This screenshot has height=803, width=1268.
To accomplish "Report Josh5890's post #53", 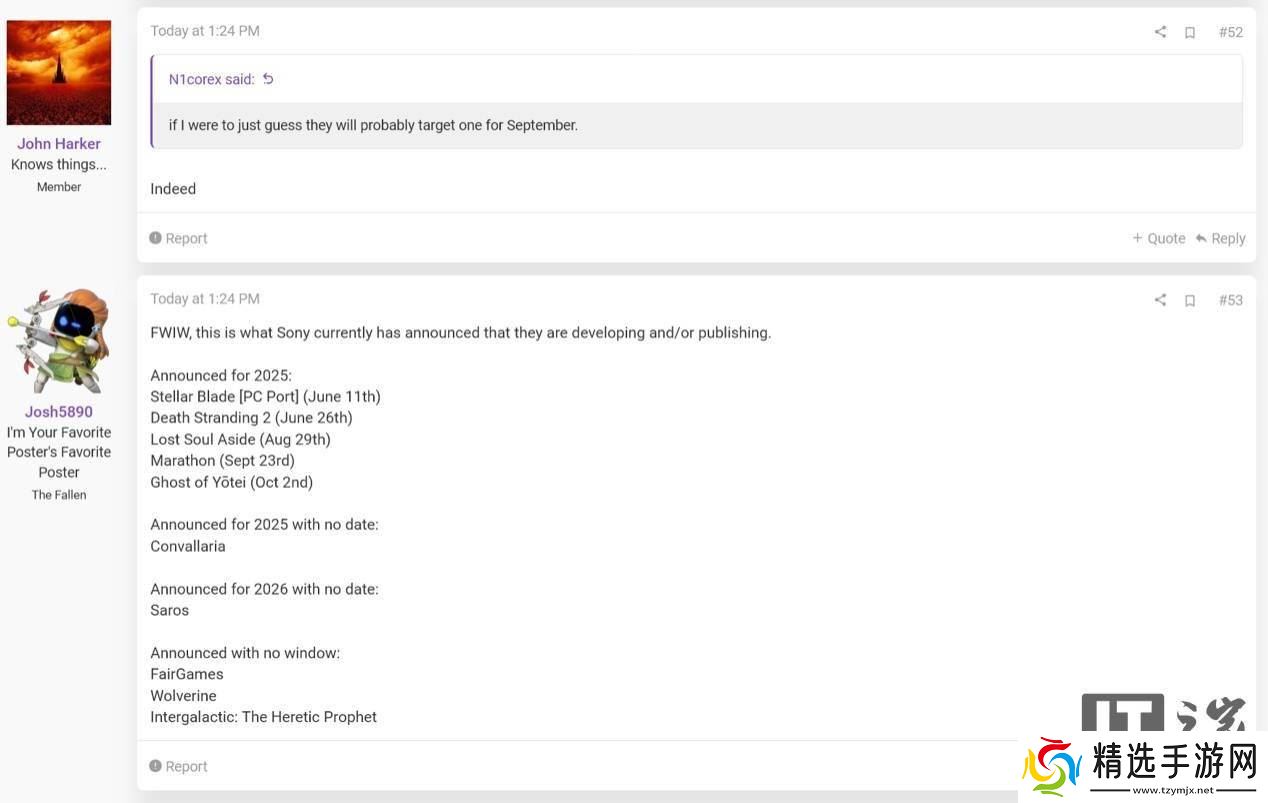I will pyautogui.click(x=179, y=766).
